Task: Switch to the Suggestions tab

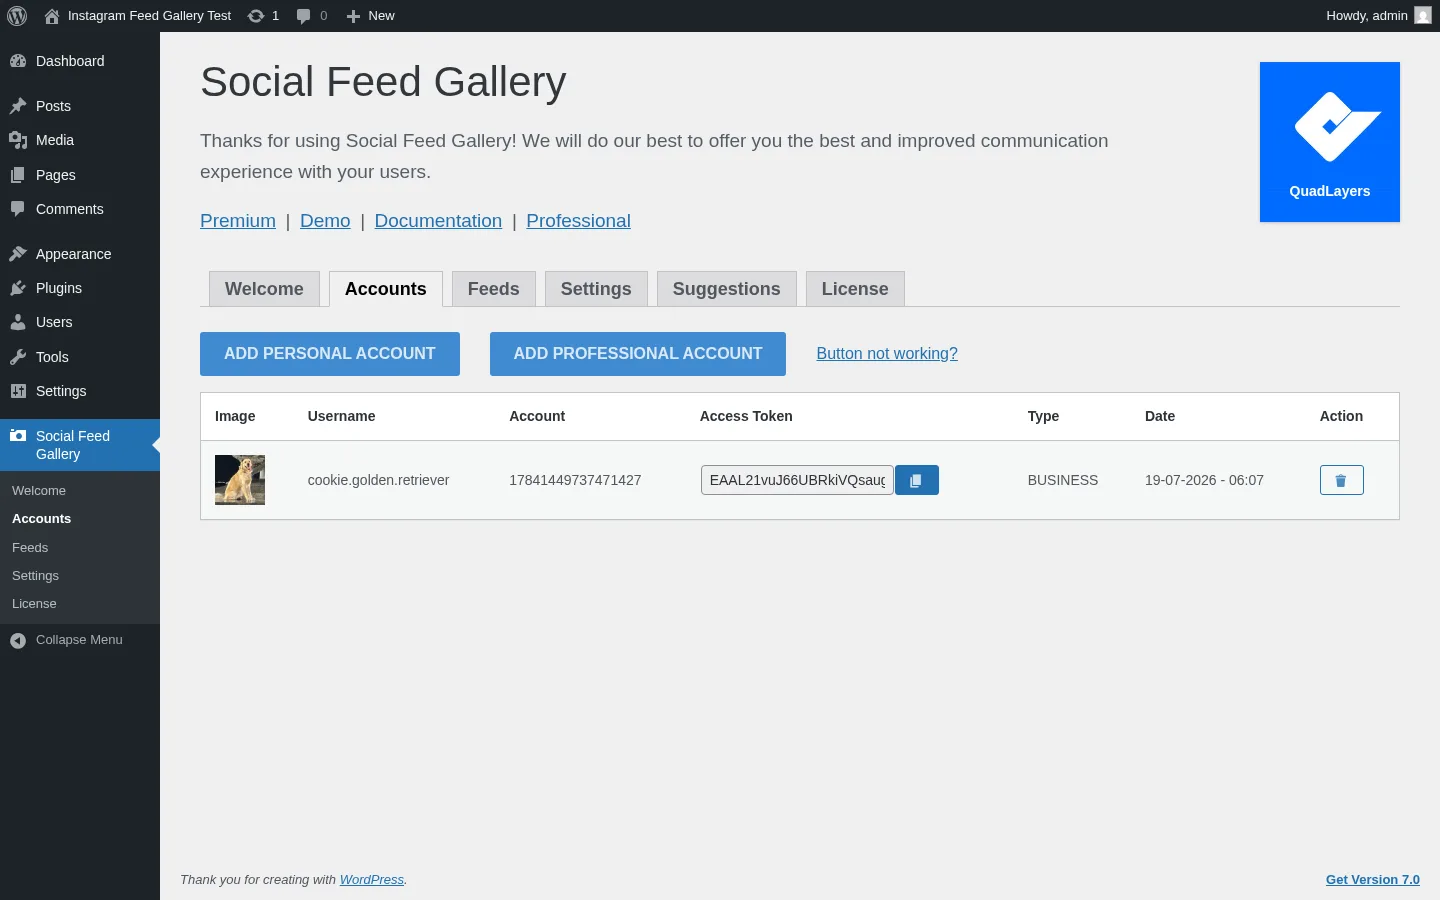Action: click(727, 289)
